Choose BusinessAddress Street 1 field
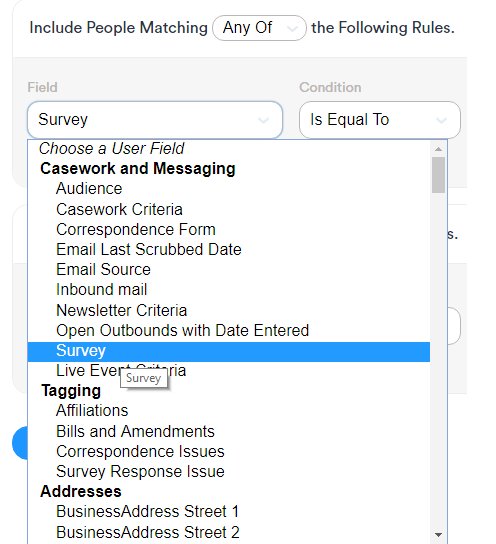Image resolution: width=496 pixels, height=544 pixels. click(x=229, y=512)
